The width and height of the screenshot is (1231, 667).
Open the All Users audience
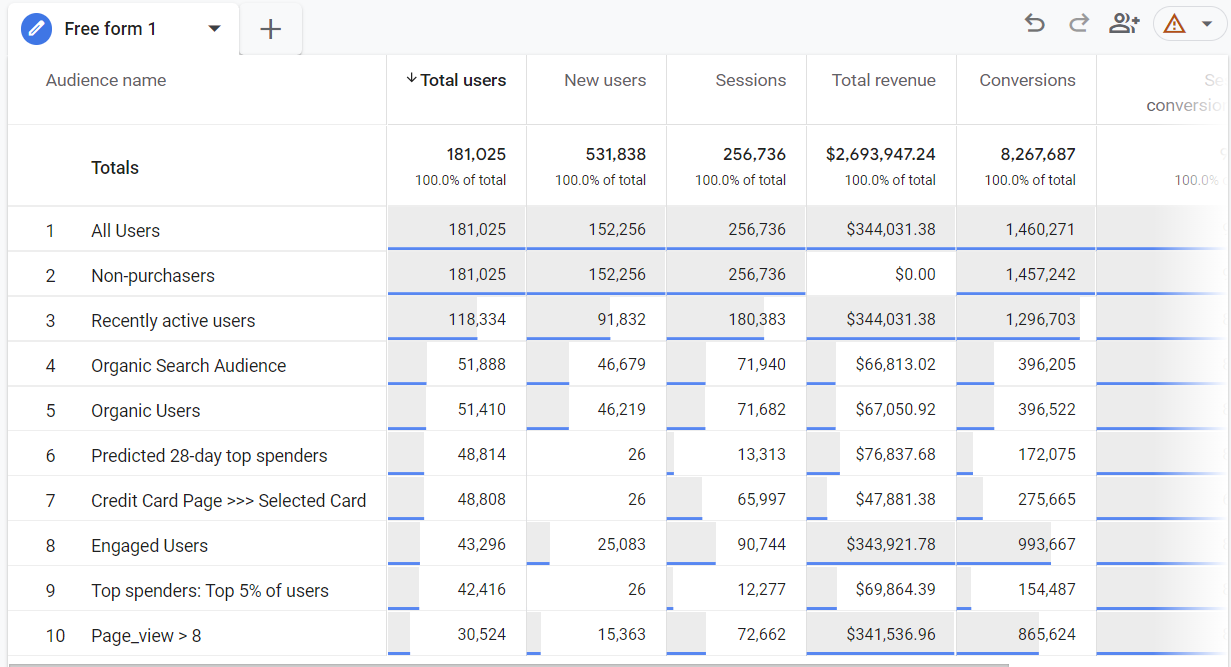[x=125, y=230]
